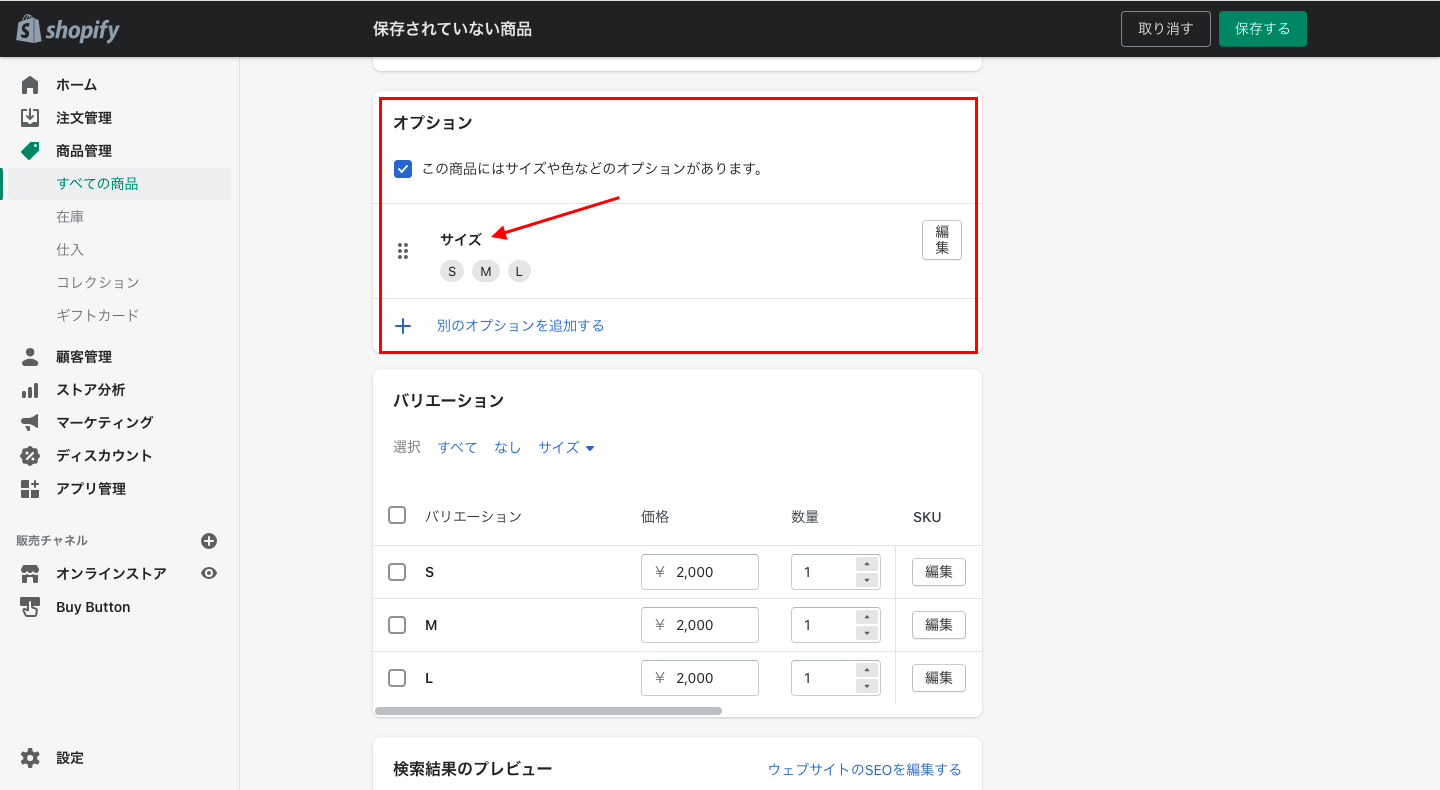Screen dimensions: 1440x790
Task: Open ホーム house icon in sidebar
Action: [x=30, y=85]
